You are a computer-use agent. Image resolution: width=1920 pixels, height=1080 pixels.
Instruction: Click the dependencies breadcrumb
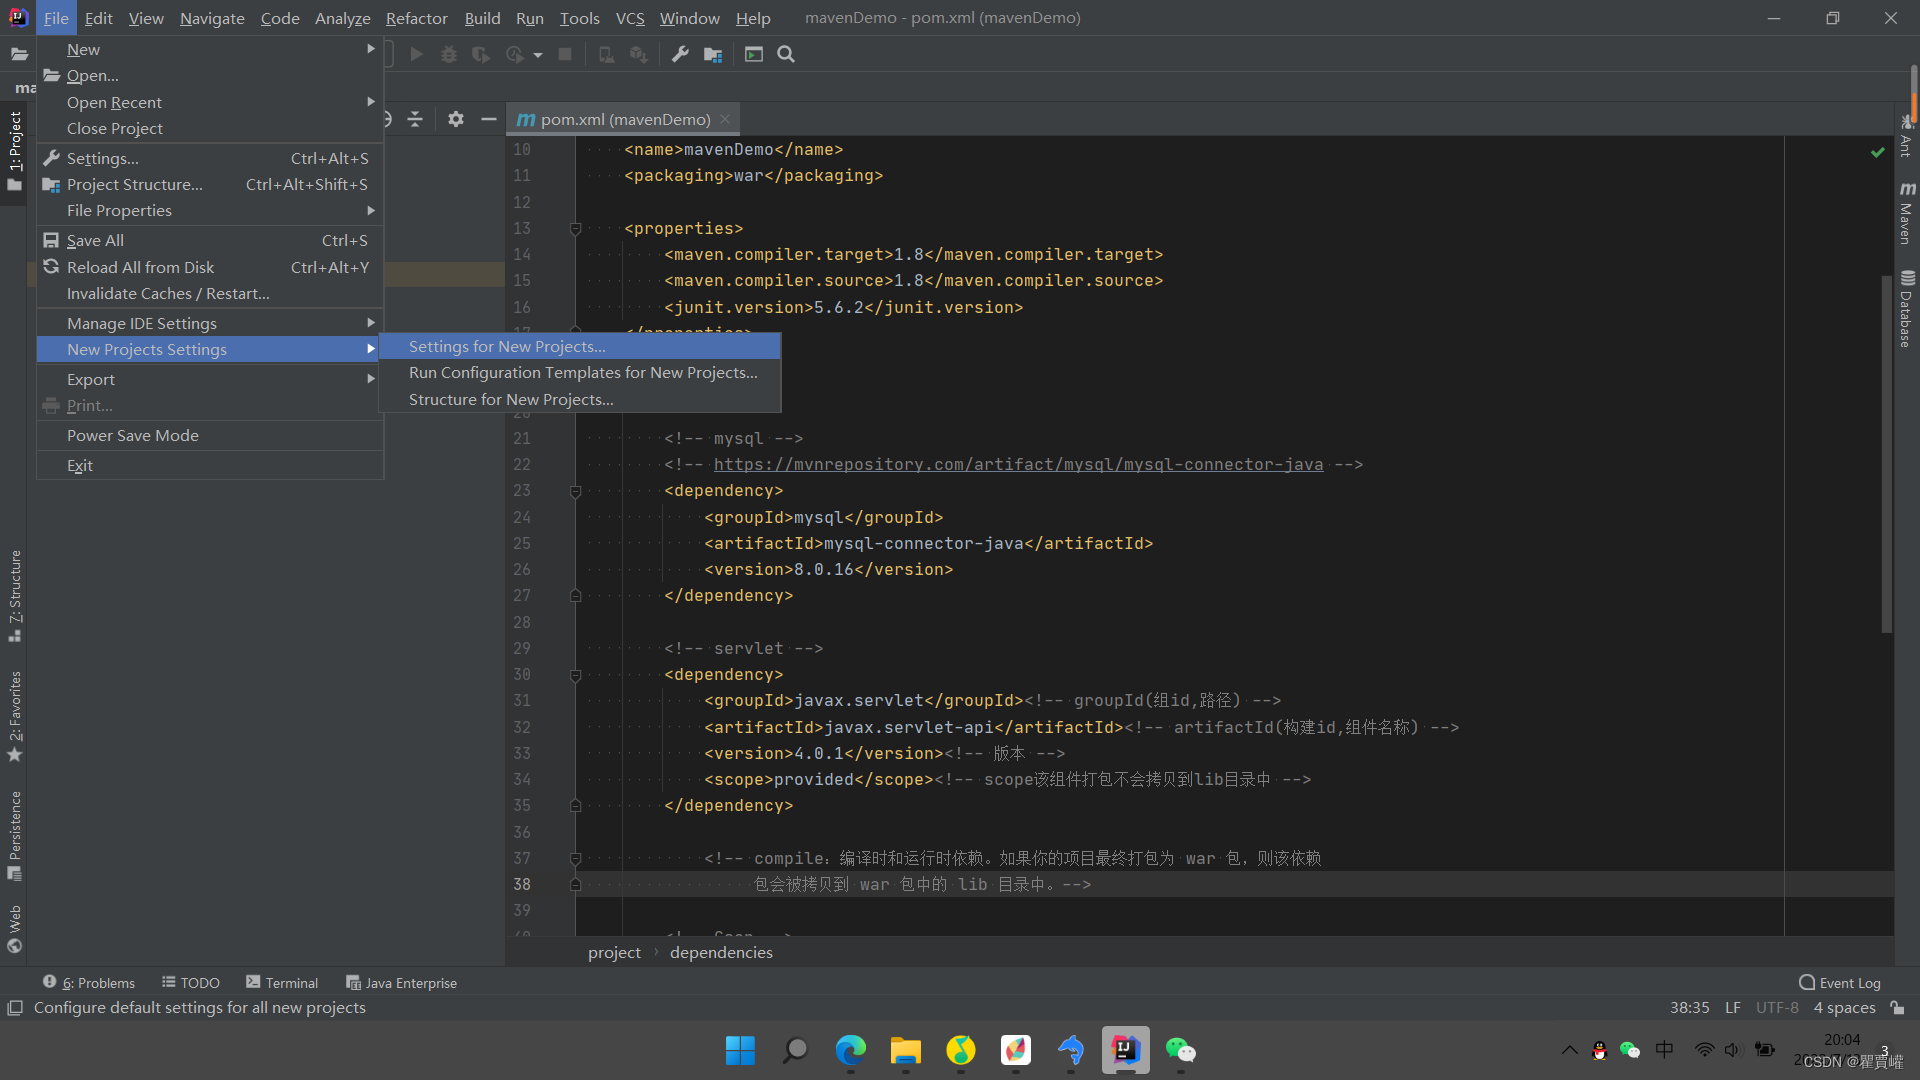point(721,953)
